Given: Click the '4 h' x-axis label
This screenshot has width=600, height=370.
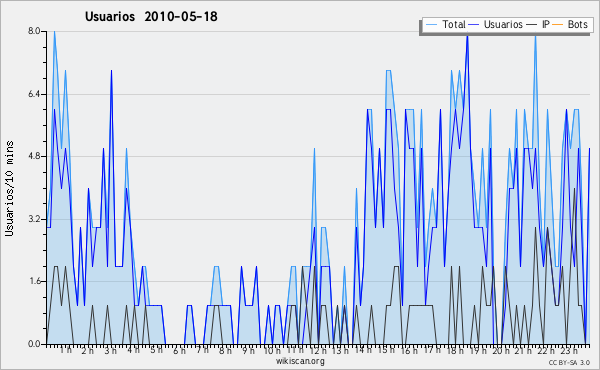Looking at the screenshot, I should tap(133, 350).
